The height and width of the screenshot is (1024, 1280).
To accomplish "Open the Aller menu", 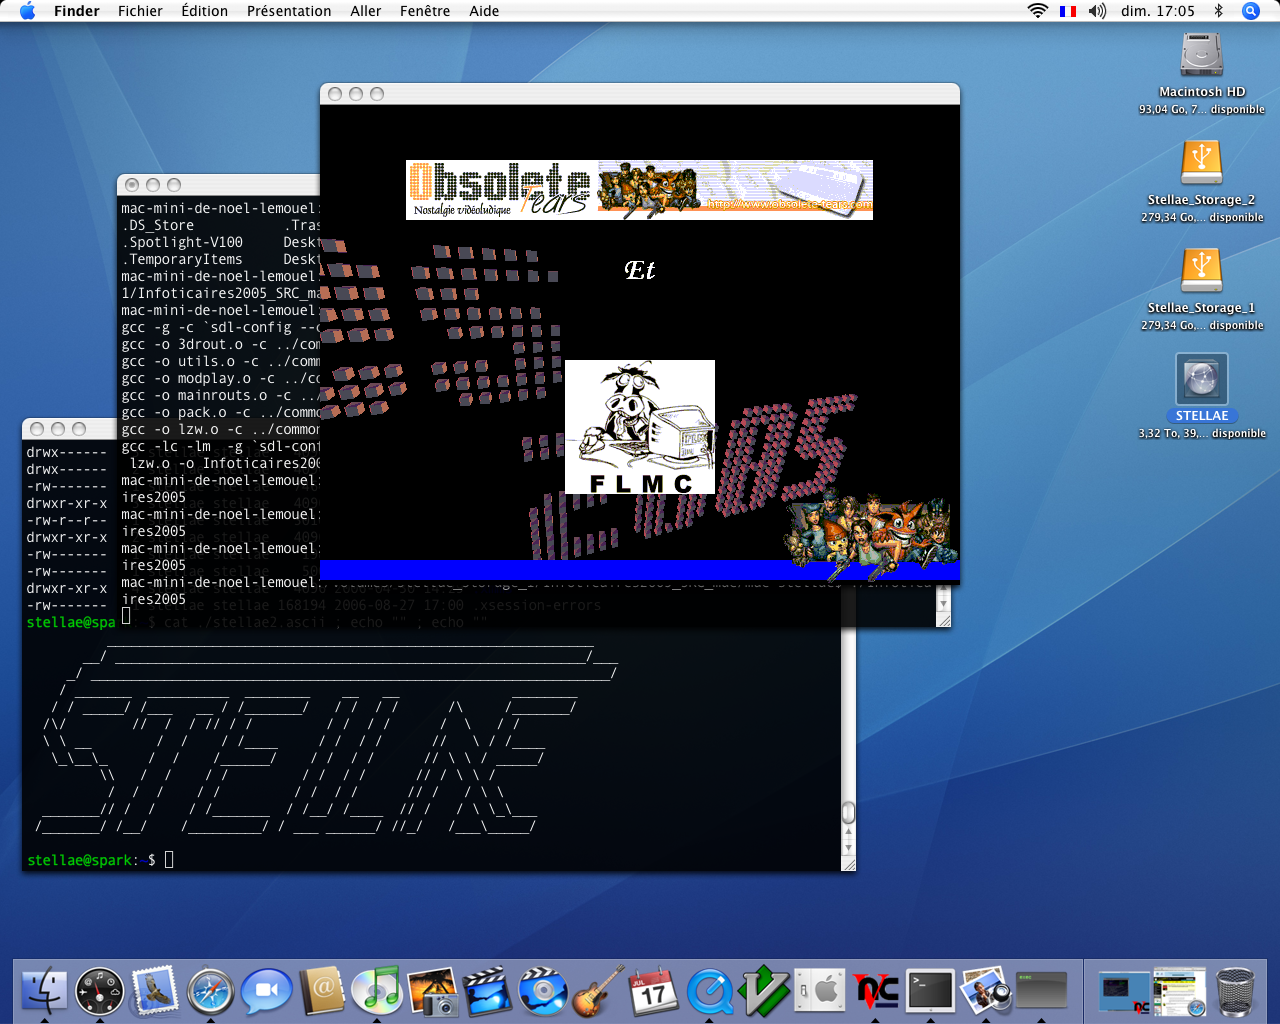I will click(x=366, y=11).
